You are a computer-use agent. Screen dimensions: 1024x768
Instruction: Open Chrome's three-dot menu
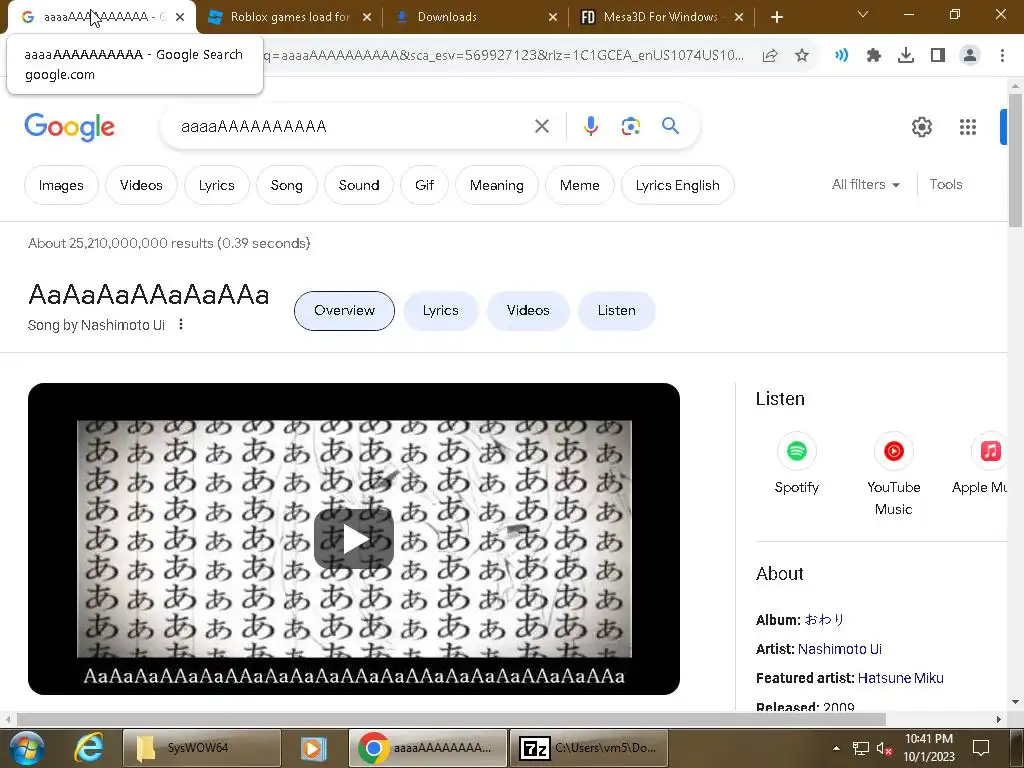click(1002, 56)
